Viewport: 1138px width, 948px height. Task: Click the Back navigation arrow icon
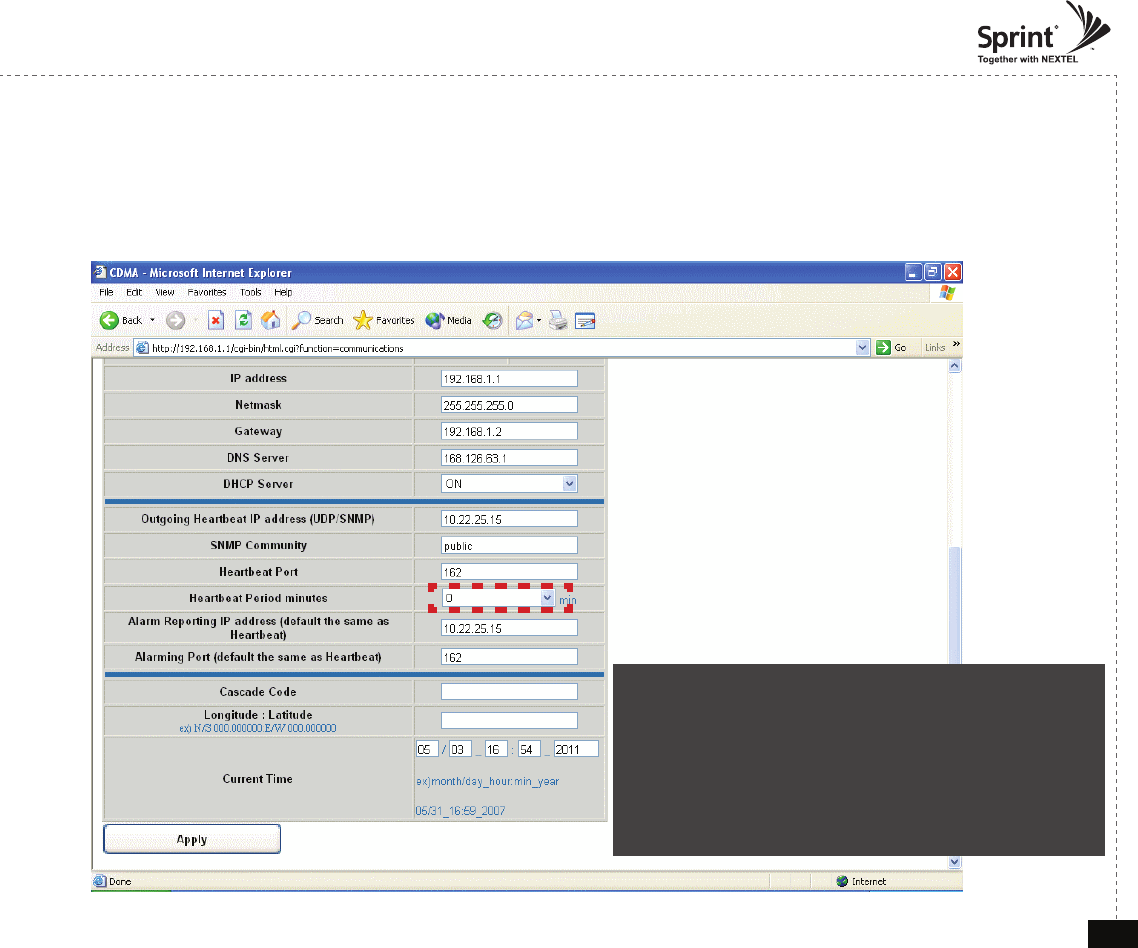pyautogui.click(x=110, y=320)
